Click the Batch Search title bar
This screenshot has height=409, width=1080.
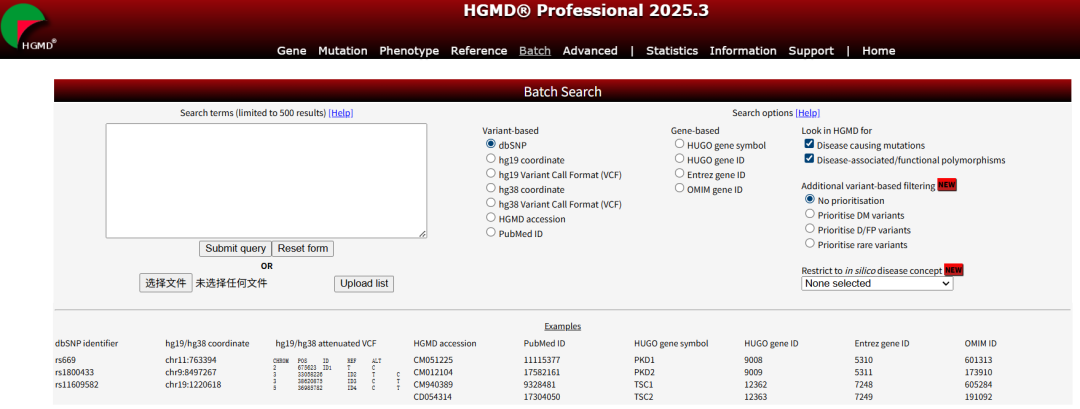click(563, 92)
